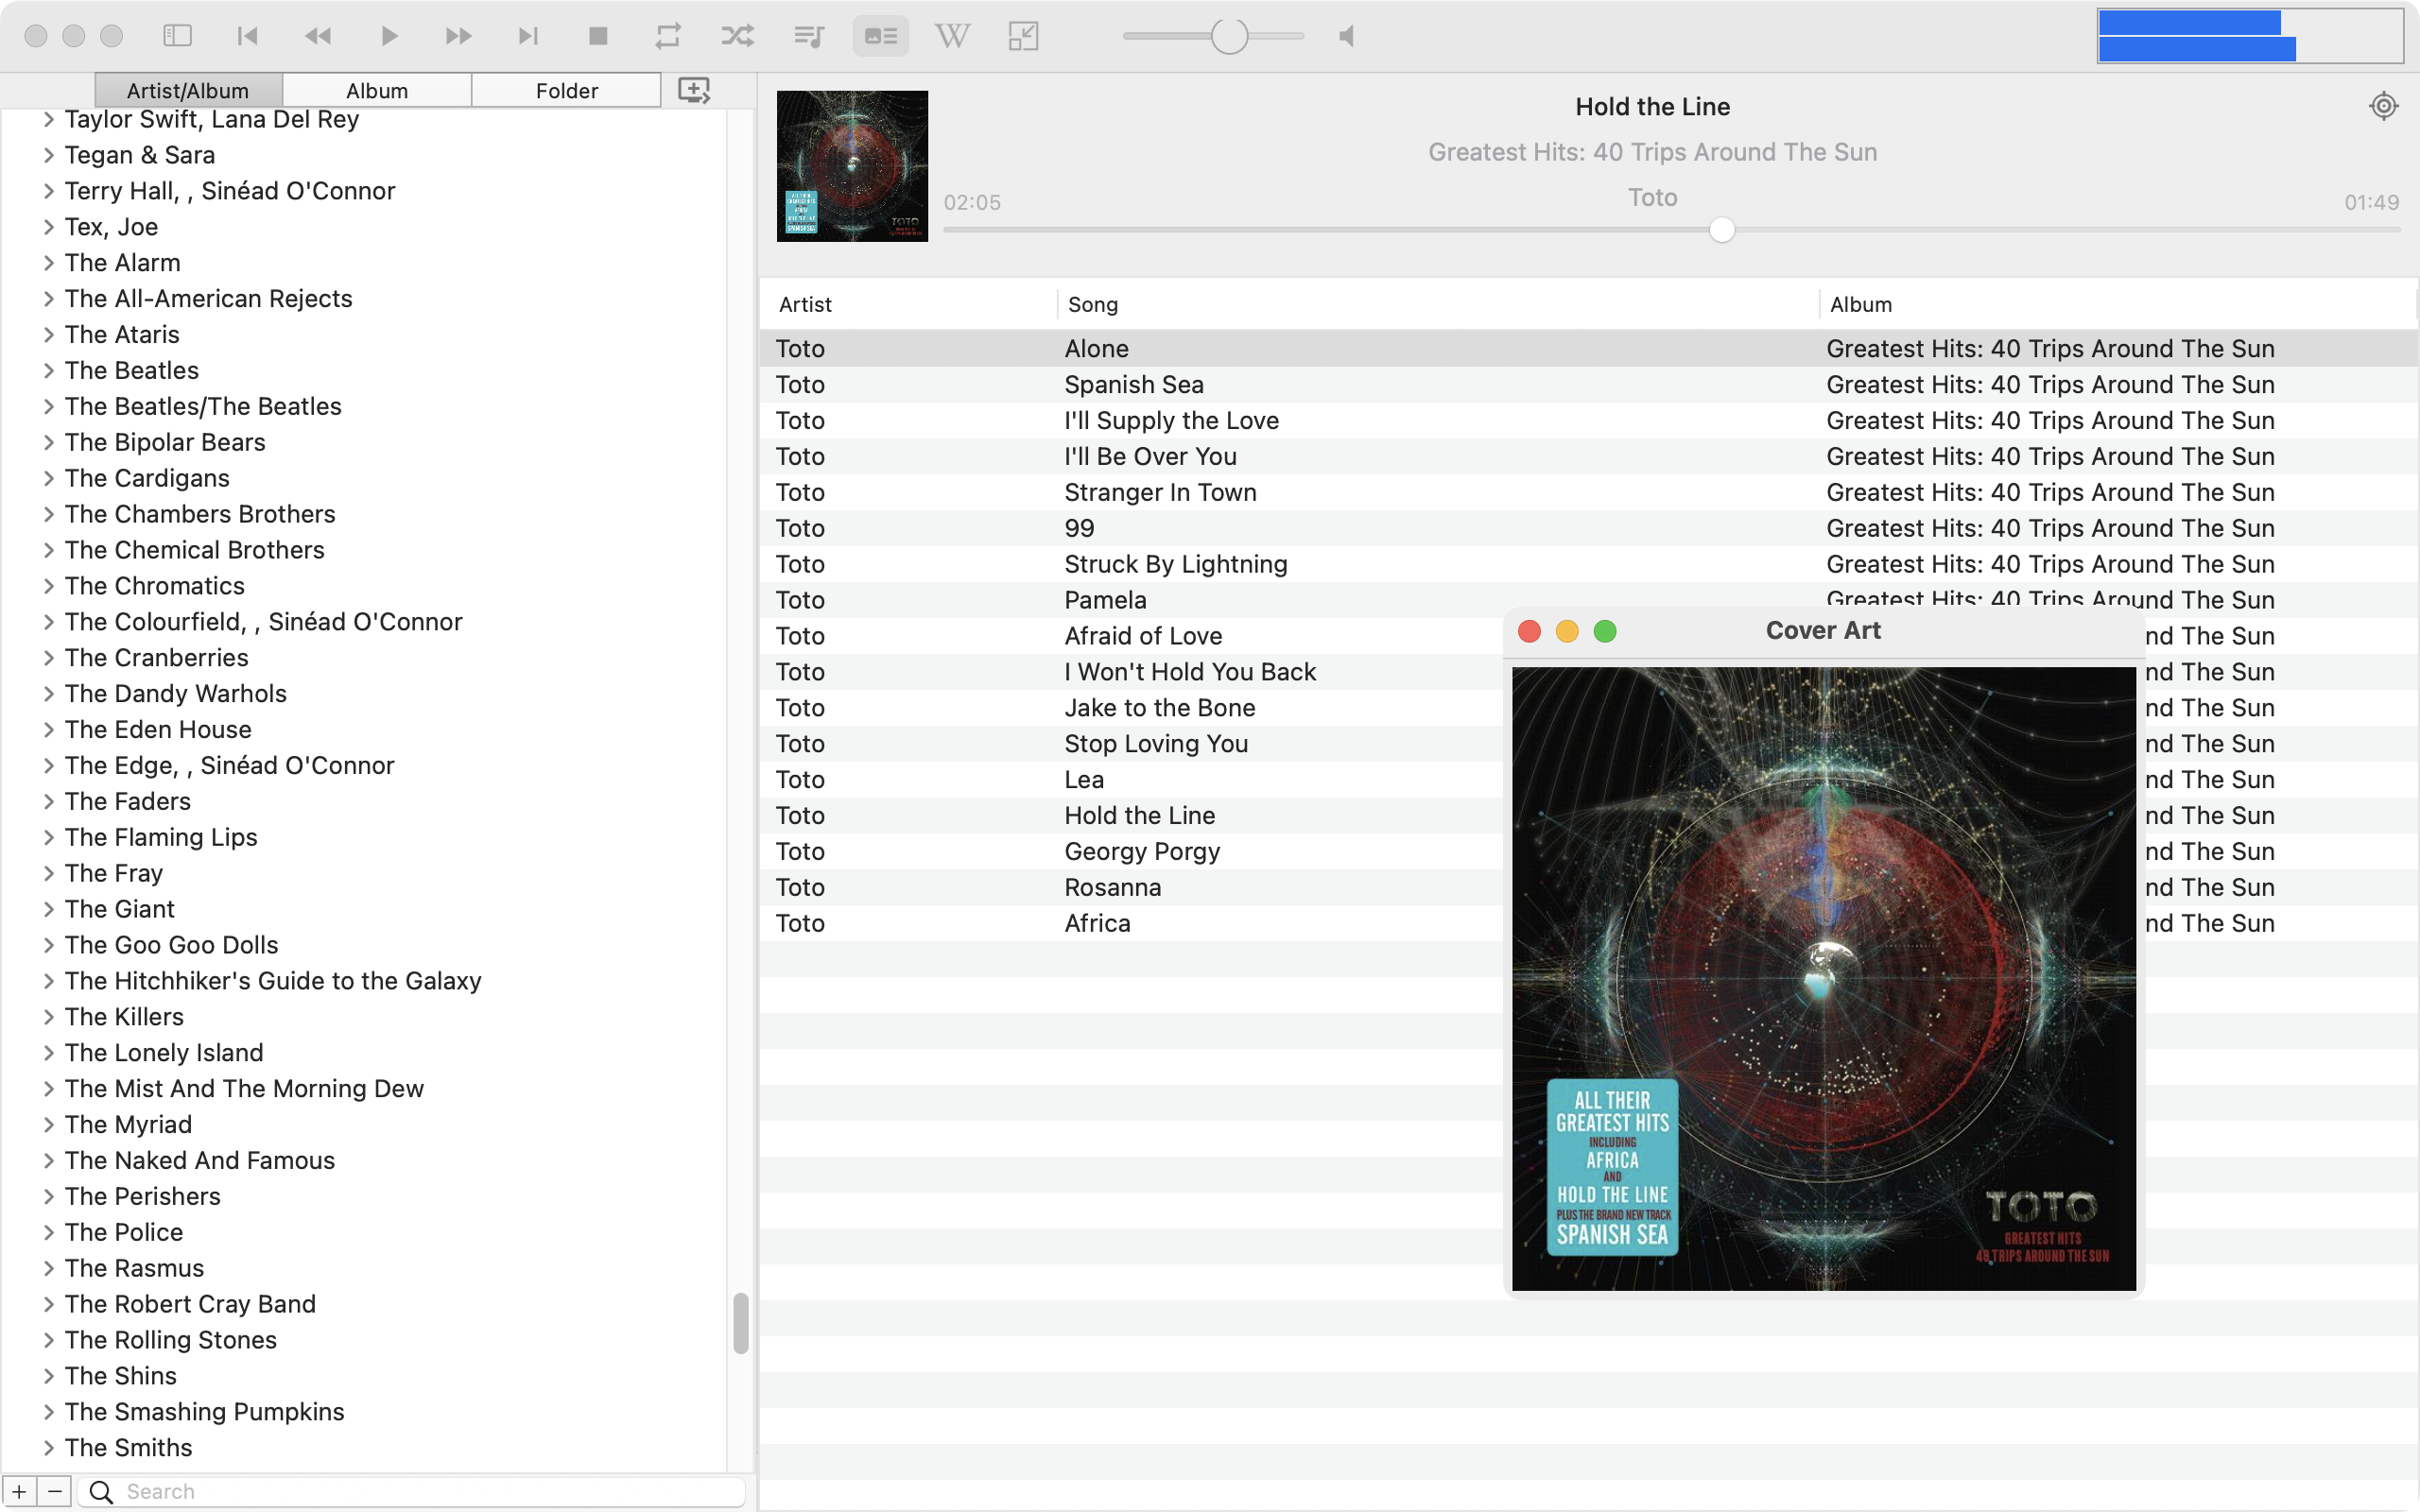Click the large Cover Art image

pos(1824,979)
